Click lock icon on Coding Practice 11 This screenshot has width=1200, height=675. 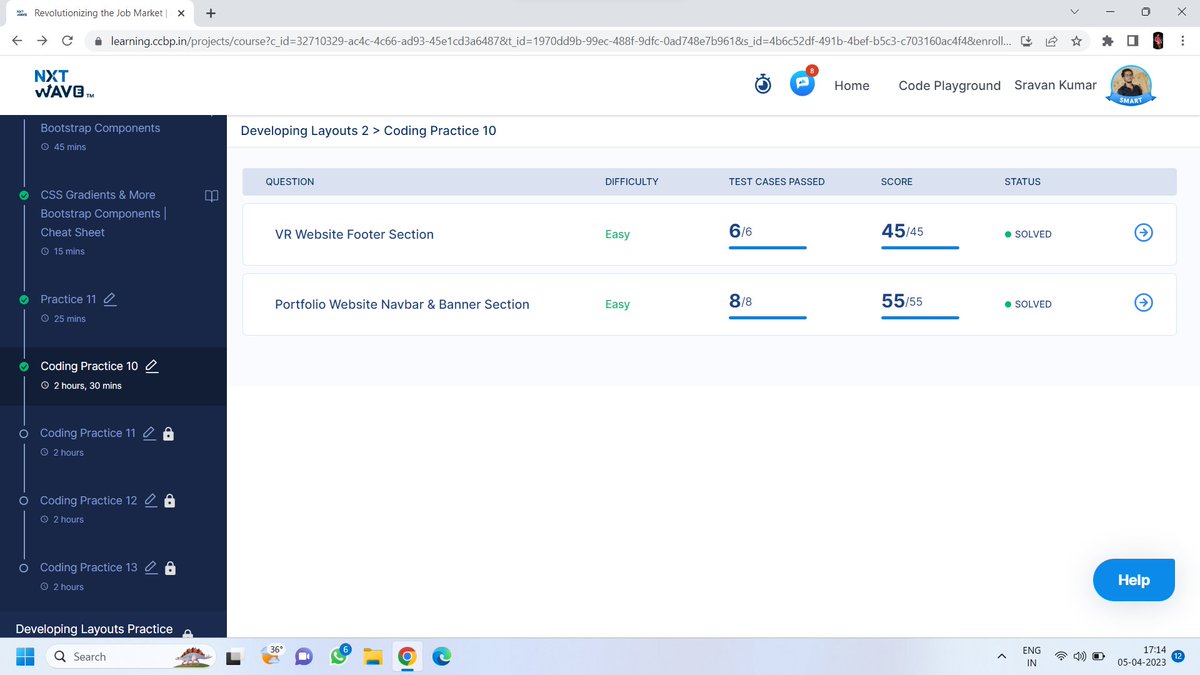[x=169, y=434]
